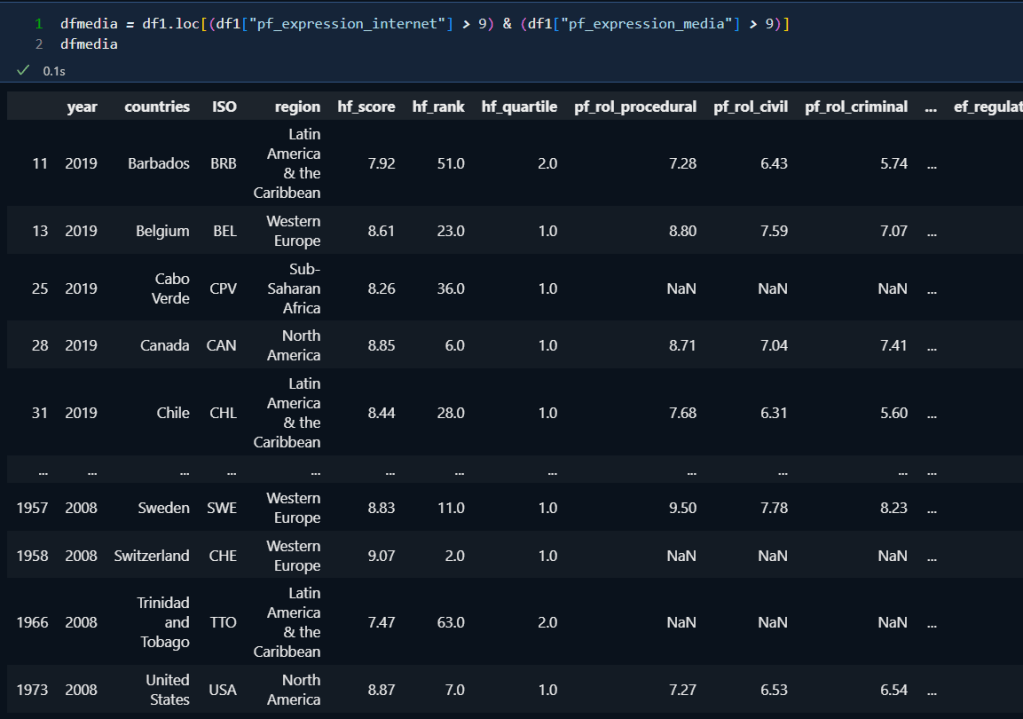Click the ISO column header
The image size is (1023, 719).
pos(224,107)
